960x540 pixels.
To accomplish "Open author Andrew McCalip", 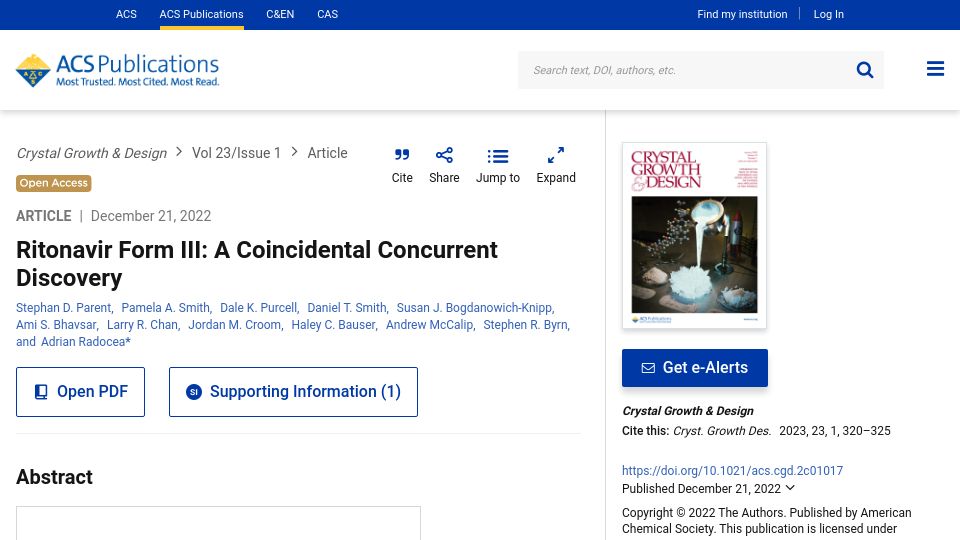I will pyautogui.click(x=430, y=325).
